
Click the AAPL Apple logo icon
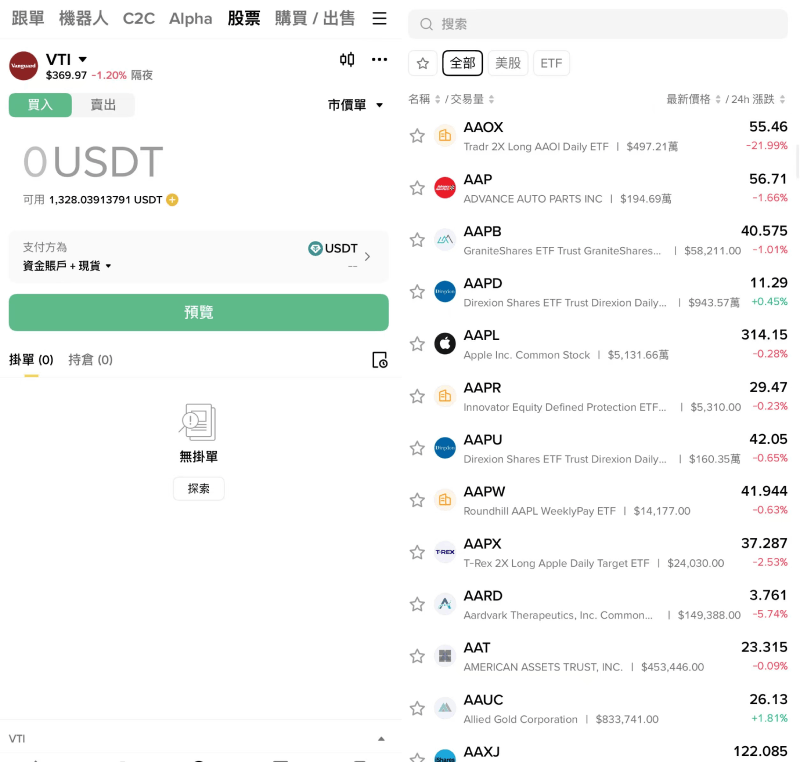(445, 344)
